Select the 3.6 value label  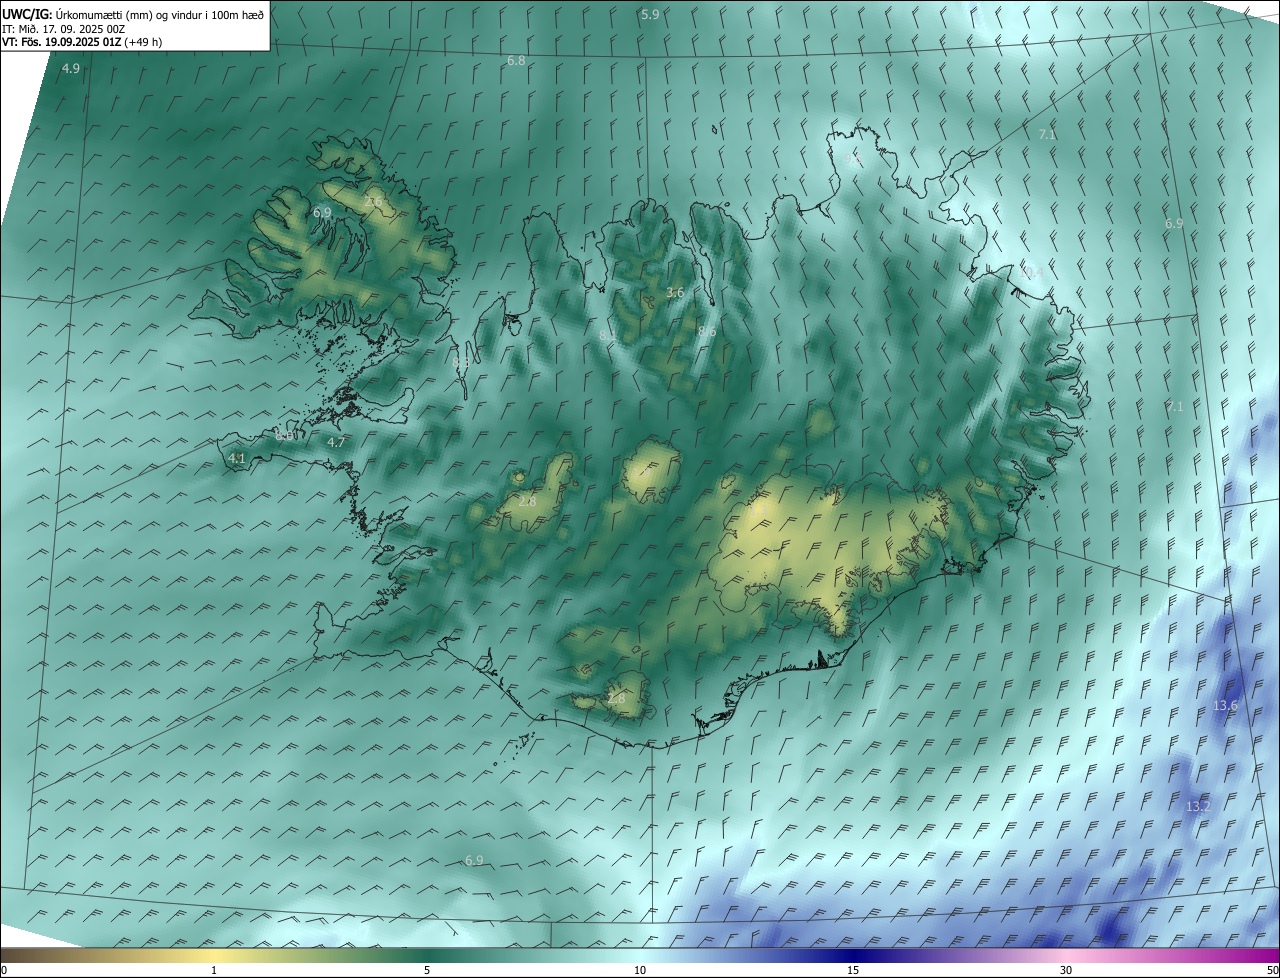pyautogui.click(x=675, y=293)
